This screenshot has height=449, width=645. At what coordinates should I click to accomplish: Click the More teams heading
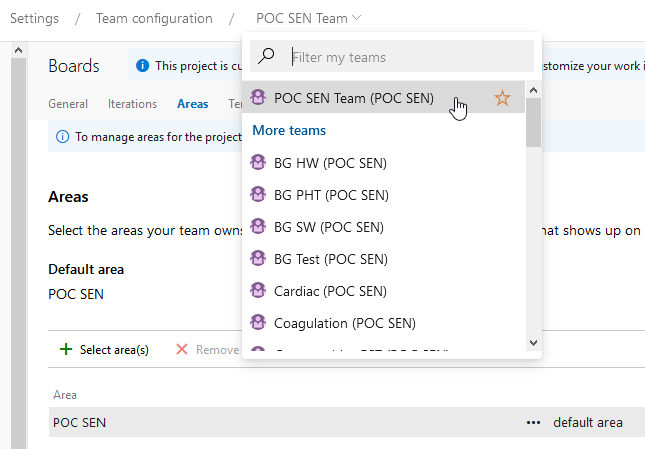[289, 130]
